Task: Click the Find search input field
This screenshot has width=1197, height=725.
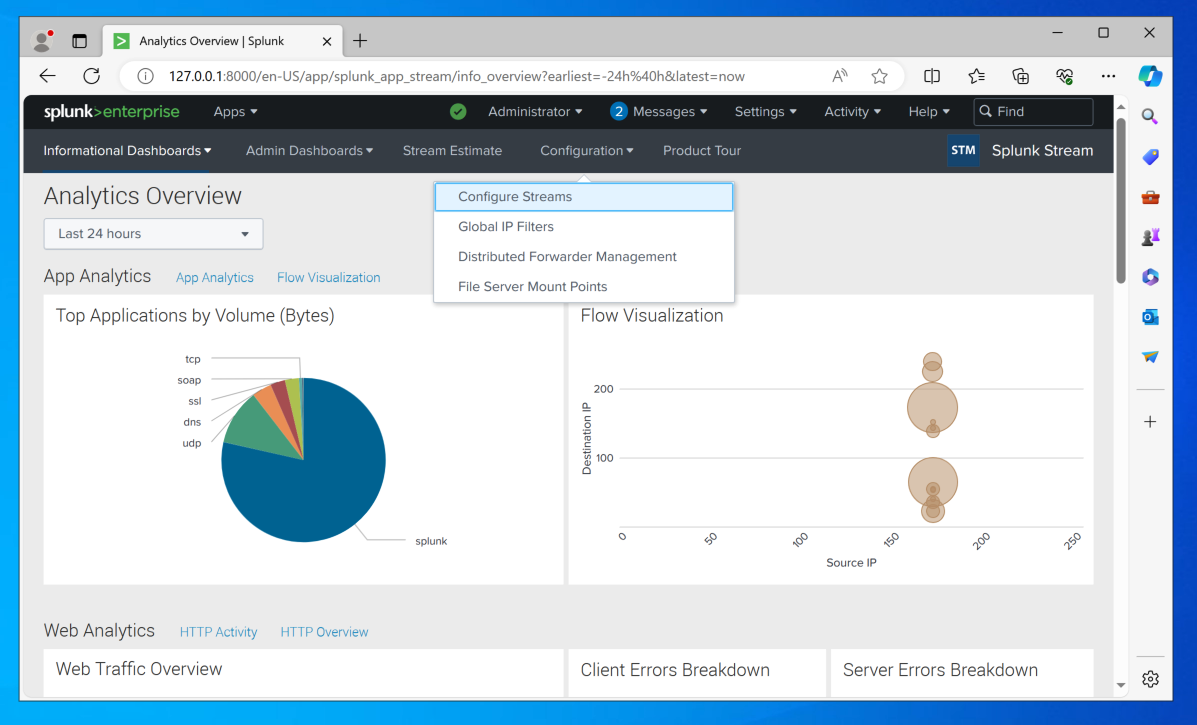Action: (x=1033, y=111)
